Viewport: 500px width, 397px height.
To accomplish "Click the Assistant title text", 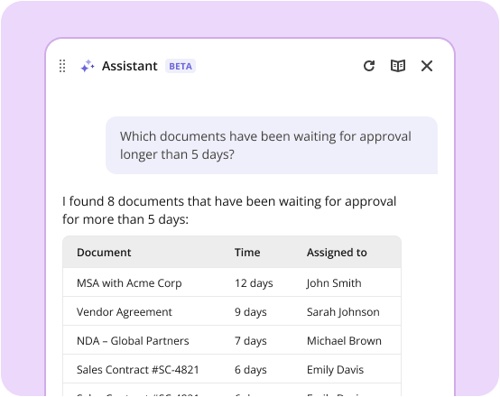I will point(130,66).
